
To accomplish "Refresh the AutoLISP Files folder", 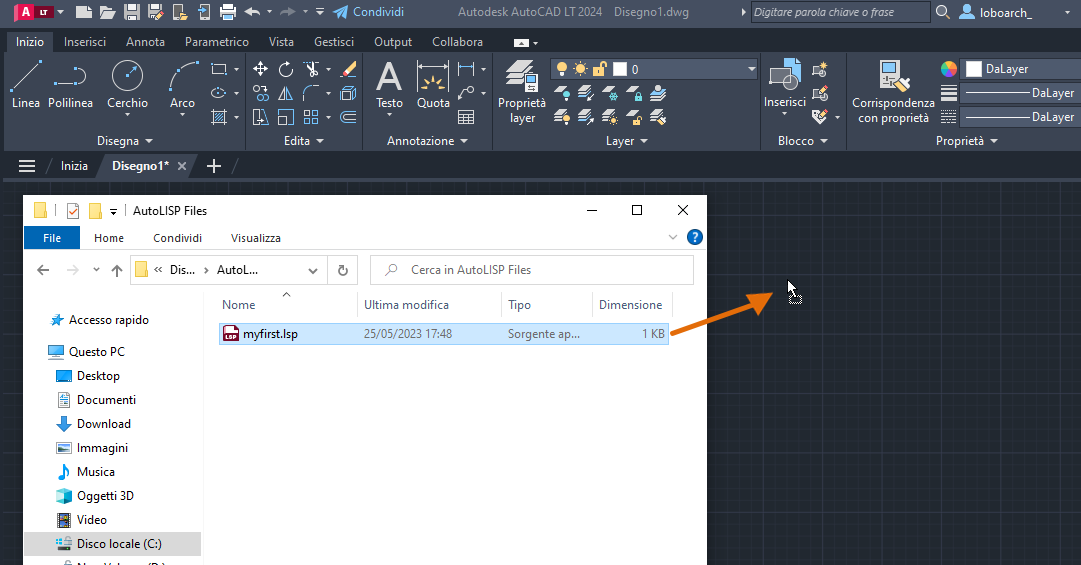I will [x=343, y=270].
